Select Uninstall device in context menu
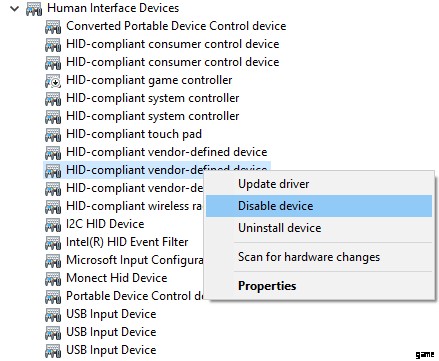 [280, 228]
